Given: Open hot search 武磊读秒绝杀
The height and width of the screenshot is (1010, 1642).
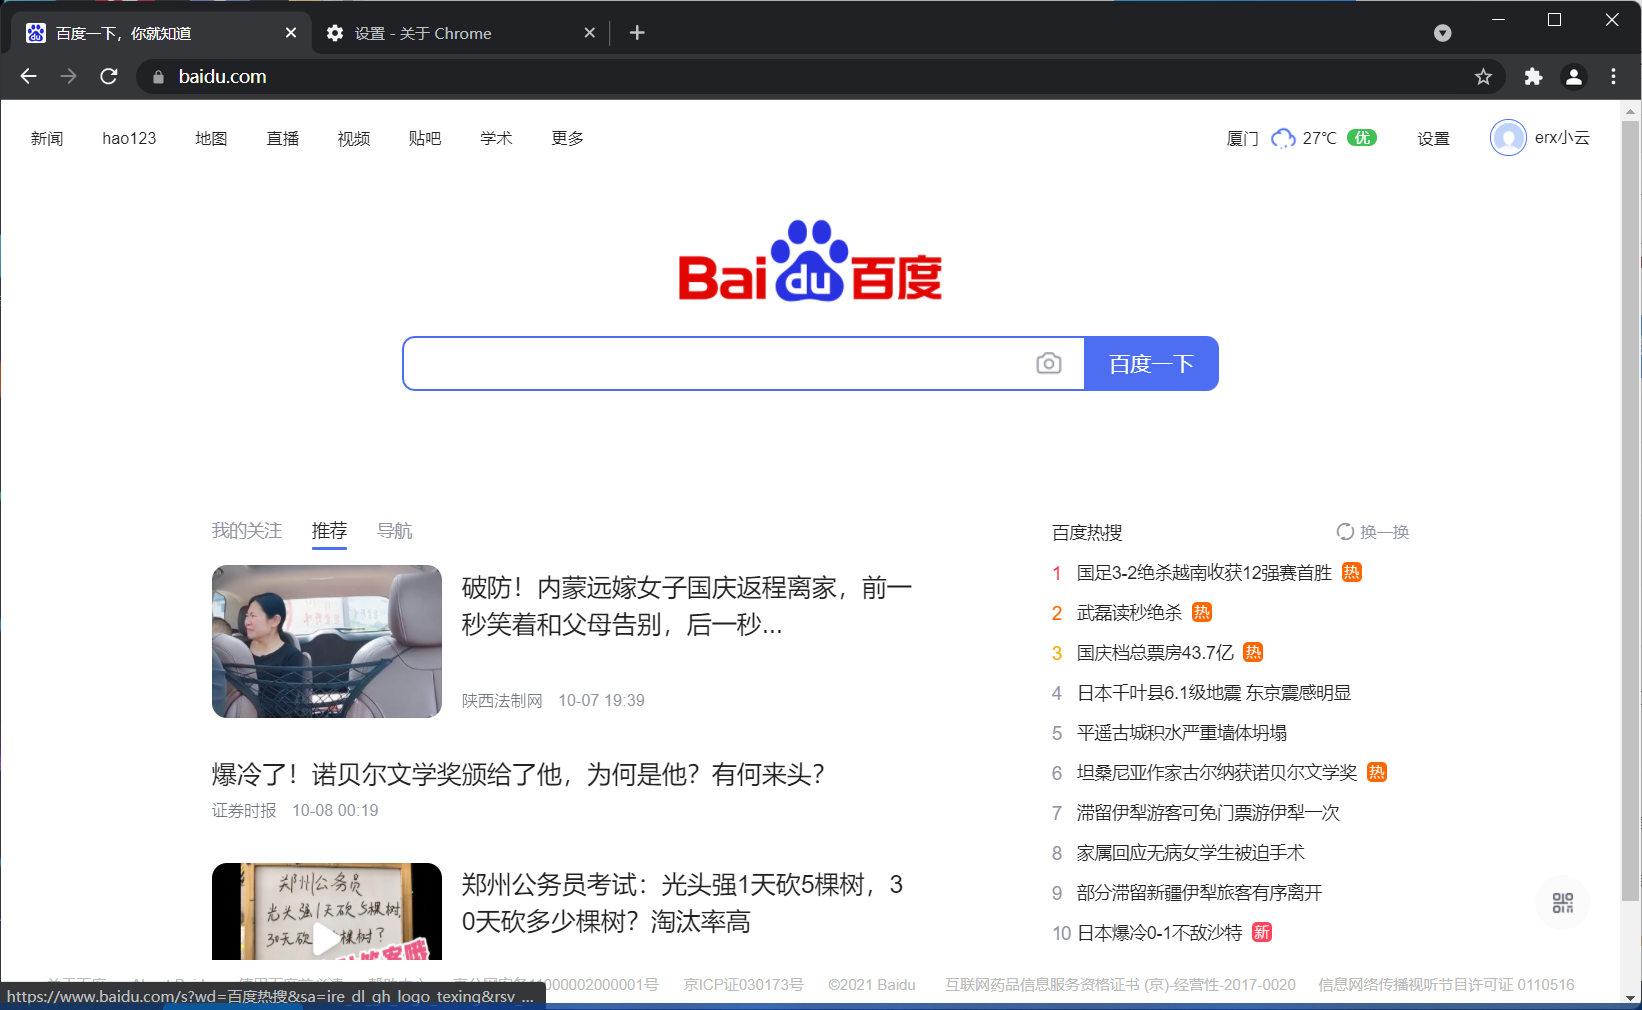Looking at the screenshot, I should (1129, 612).
